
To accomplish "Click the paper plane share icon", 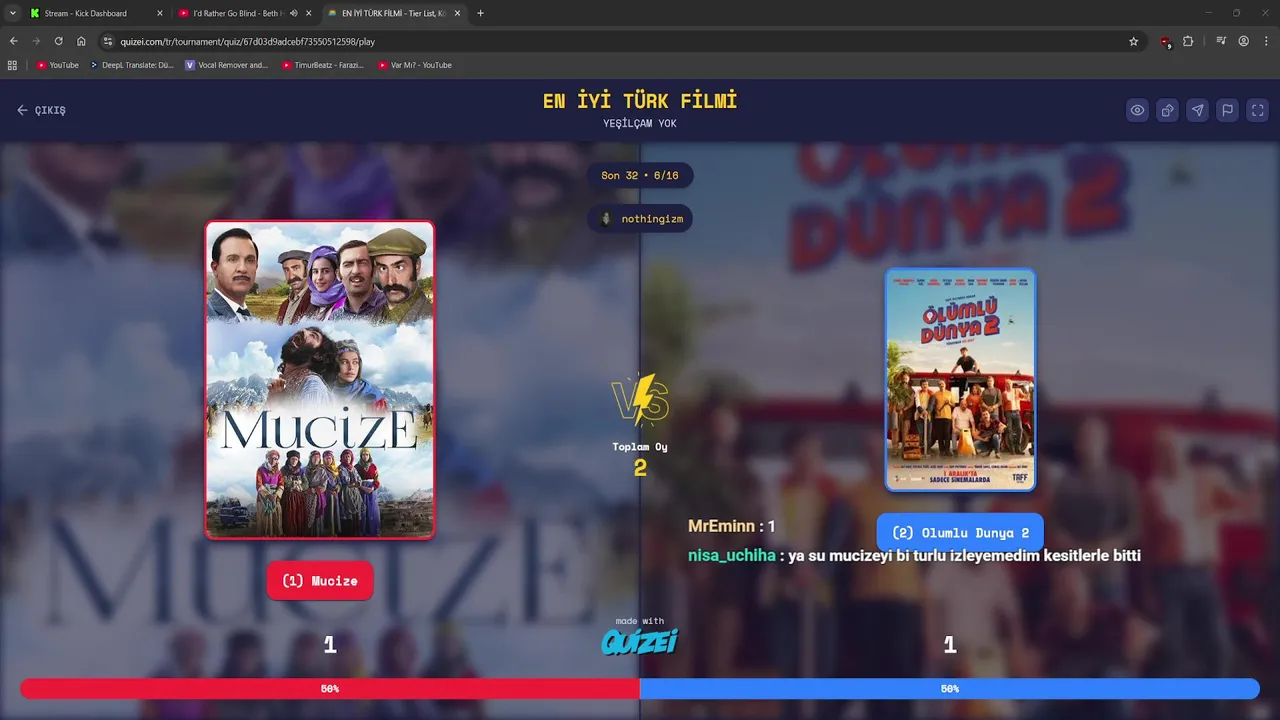I will 1197,110.
